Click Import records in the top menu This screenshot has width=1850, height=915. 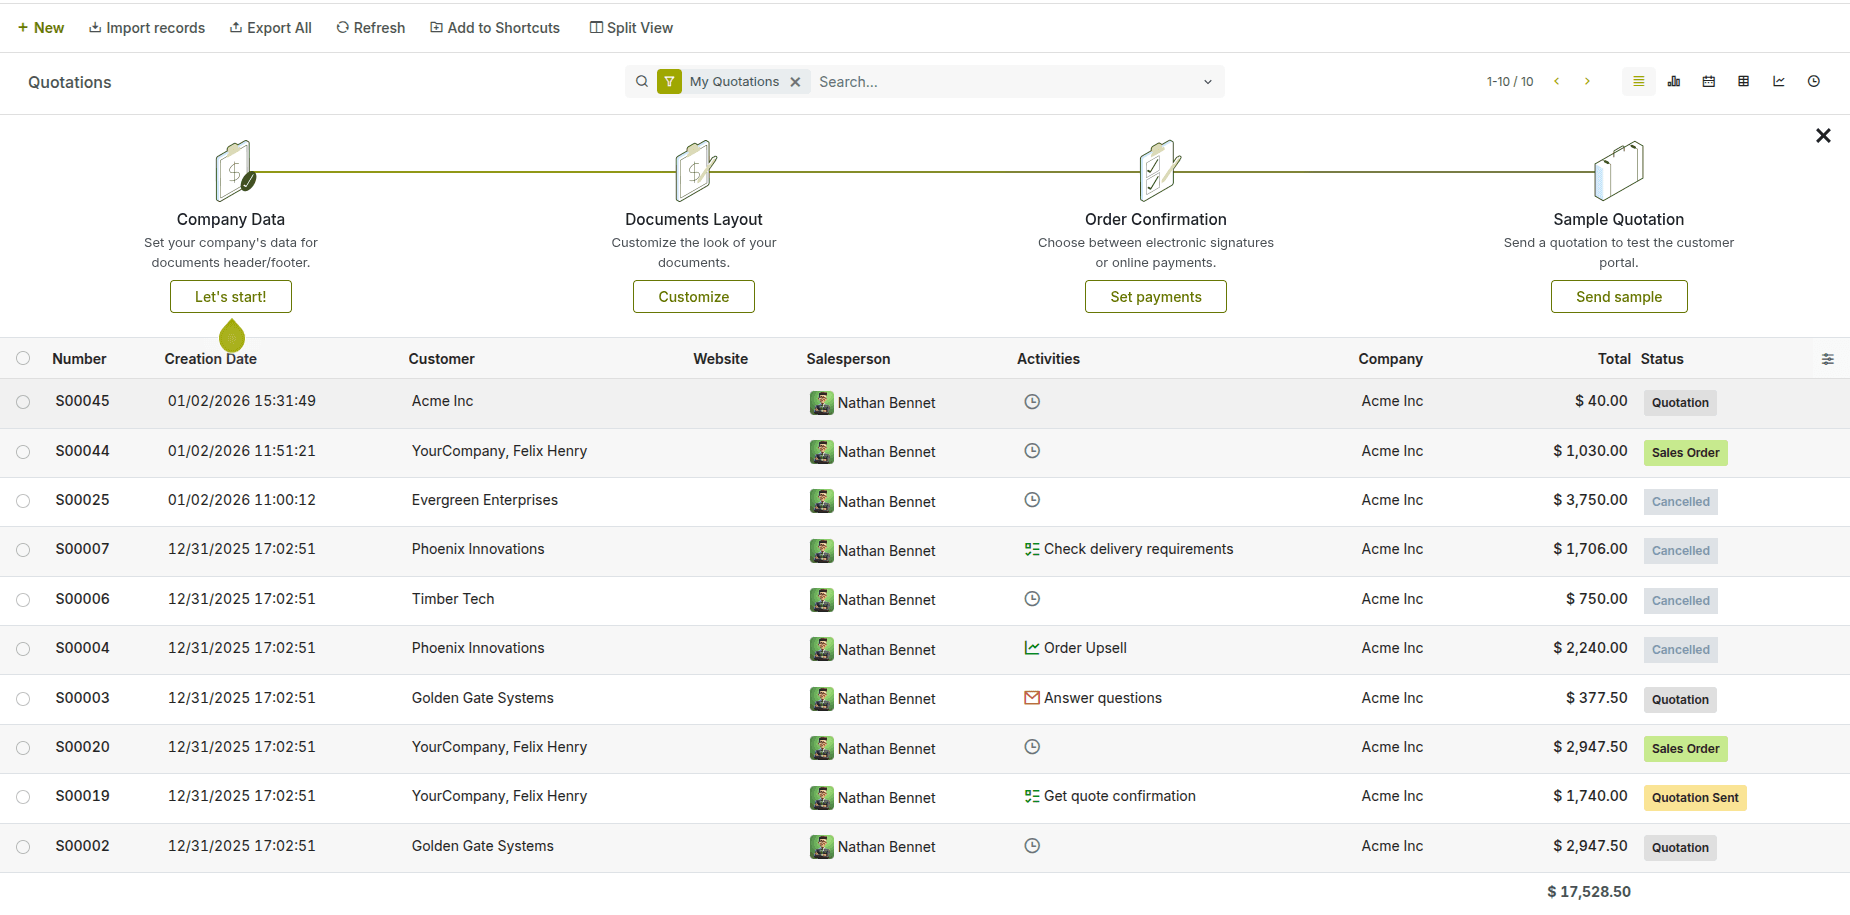147,28
